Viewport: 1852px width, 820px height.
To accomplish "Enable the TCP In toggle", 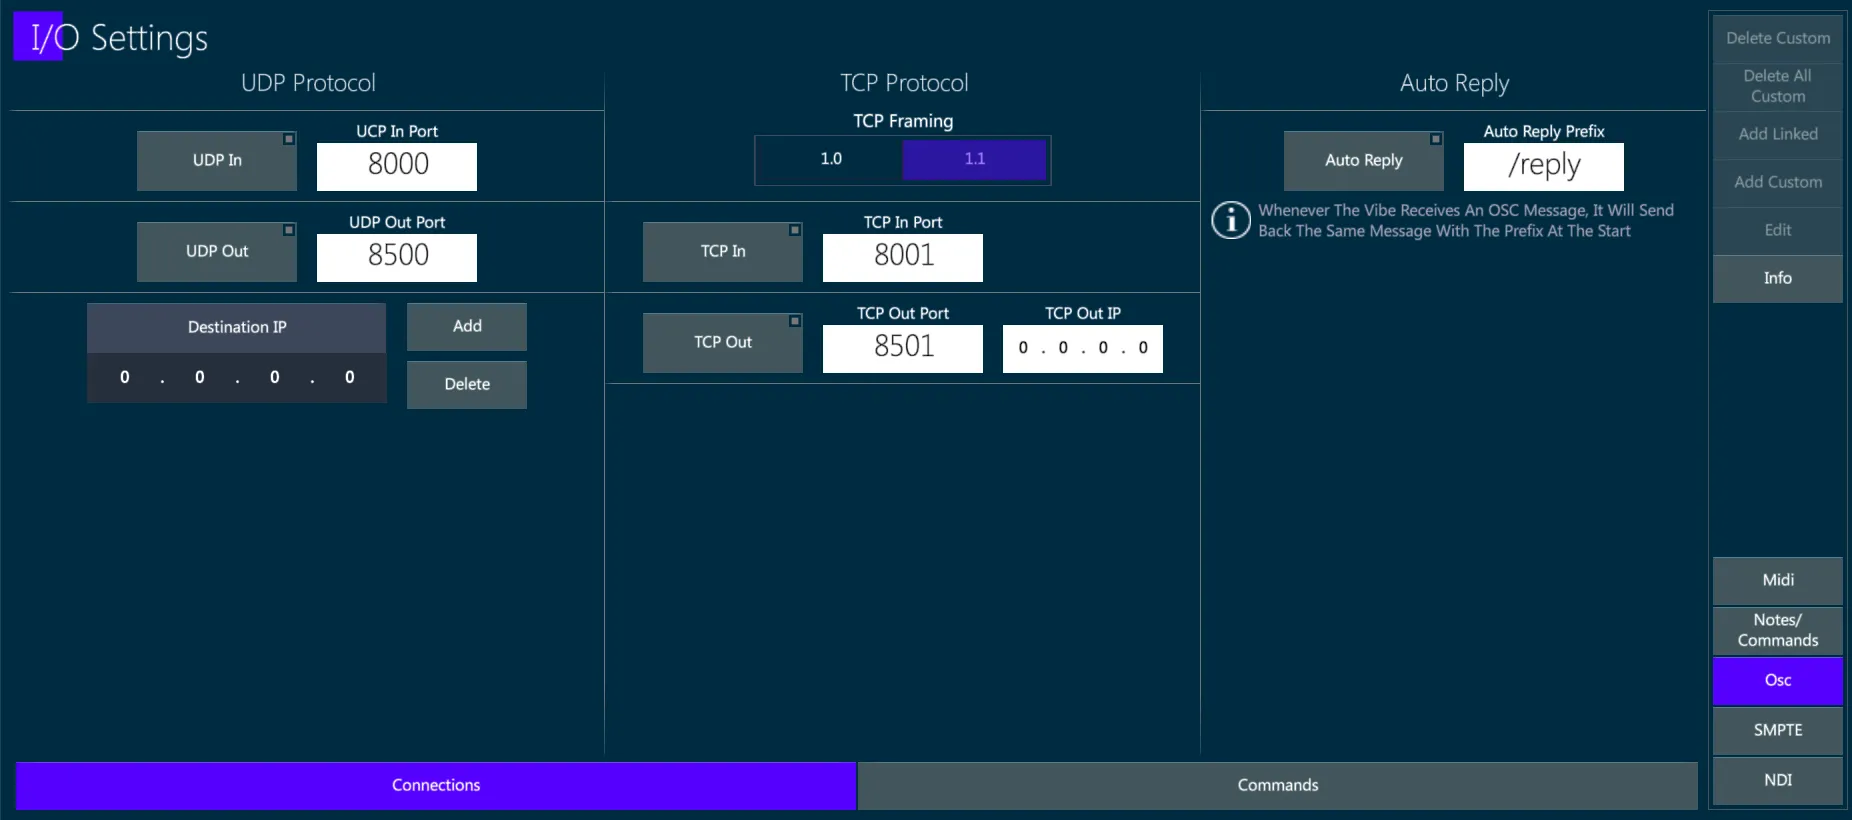I will [x=723, y=251].
